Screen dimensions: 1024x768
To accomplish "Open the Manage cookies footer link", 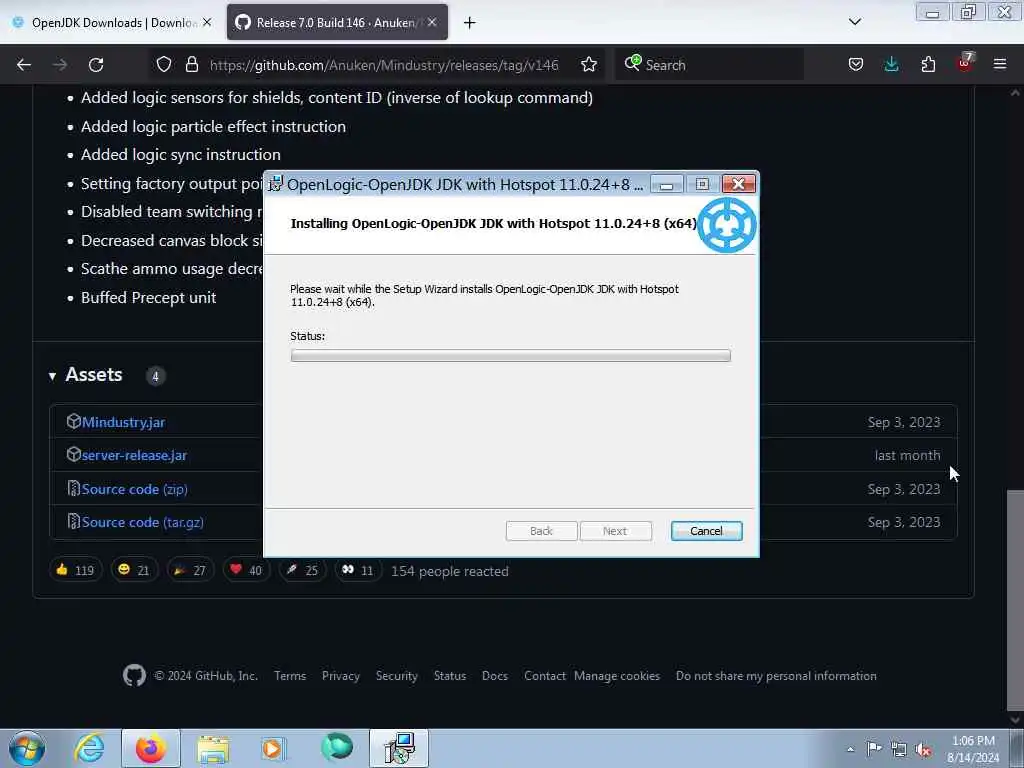I will [x=616, y=676].
